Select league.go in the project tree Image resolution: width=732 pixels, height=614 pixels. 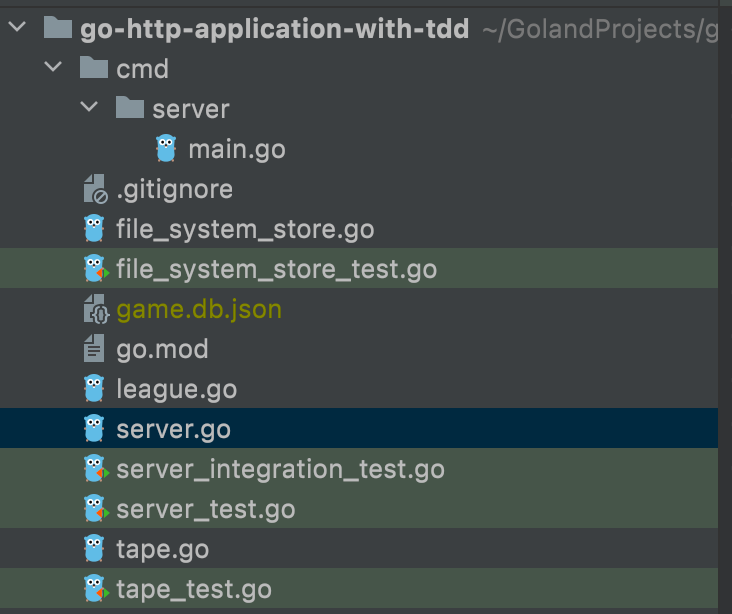pos(176,389)
